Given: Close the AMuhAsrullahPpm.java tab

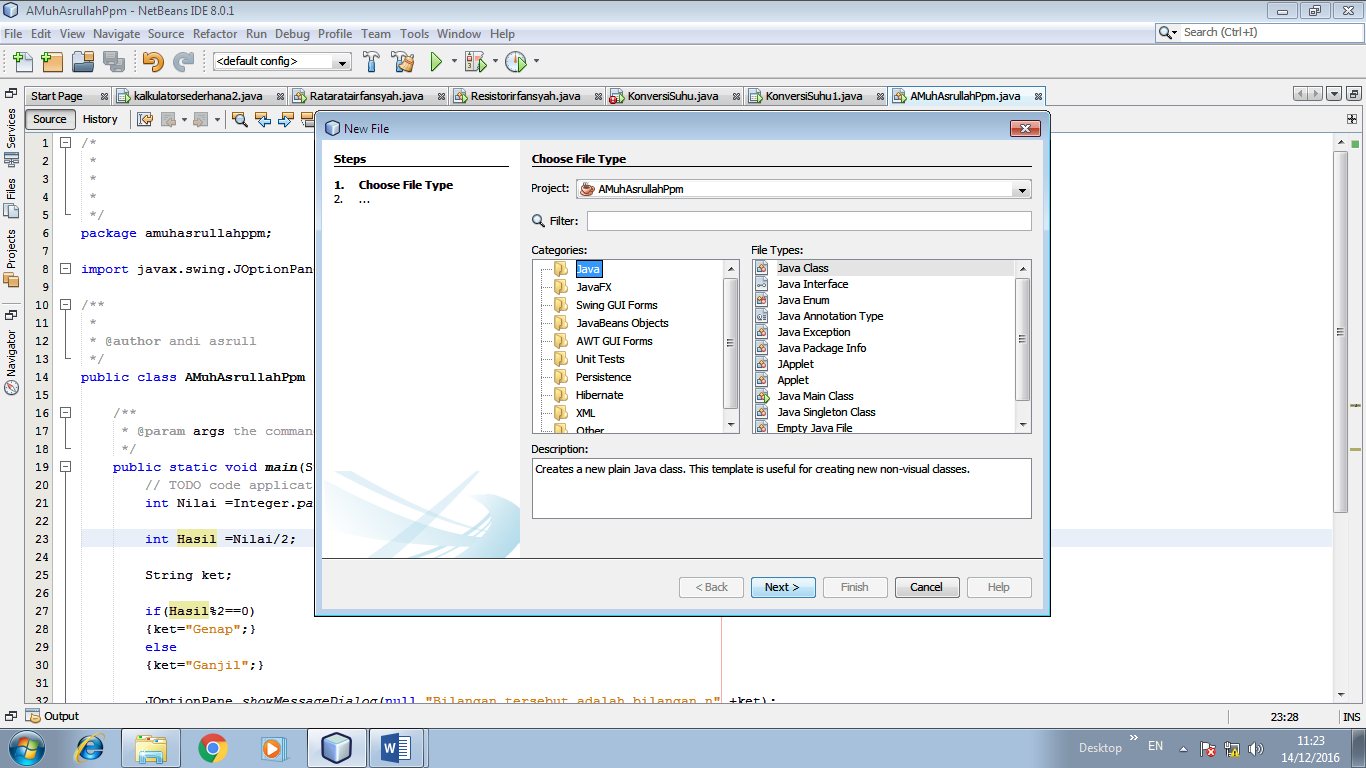Looking at the screenshot, I should click(1039, 96).
